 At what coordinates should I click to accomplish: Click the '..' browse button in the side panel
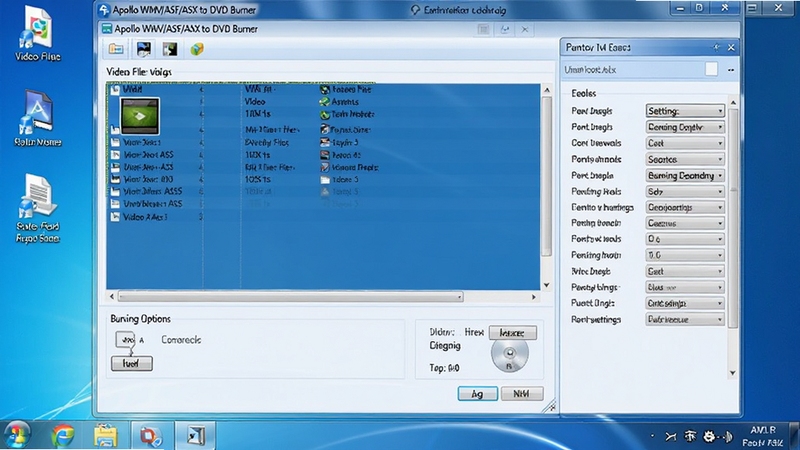[x=731, y=70]
